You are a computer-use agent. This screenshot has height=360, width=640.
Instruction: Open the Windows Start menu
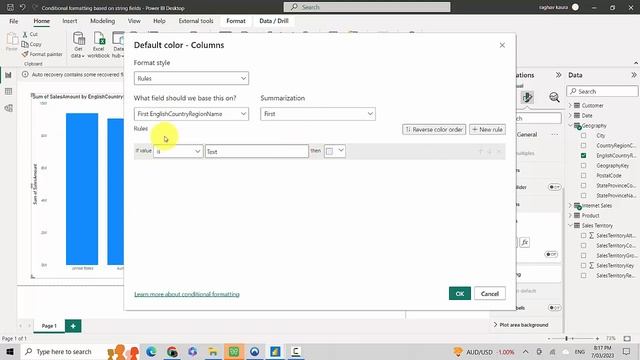click(10, 351)
